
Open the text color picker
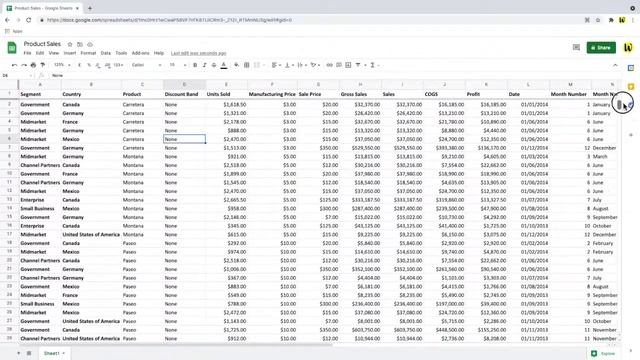[x=224, y=65]
